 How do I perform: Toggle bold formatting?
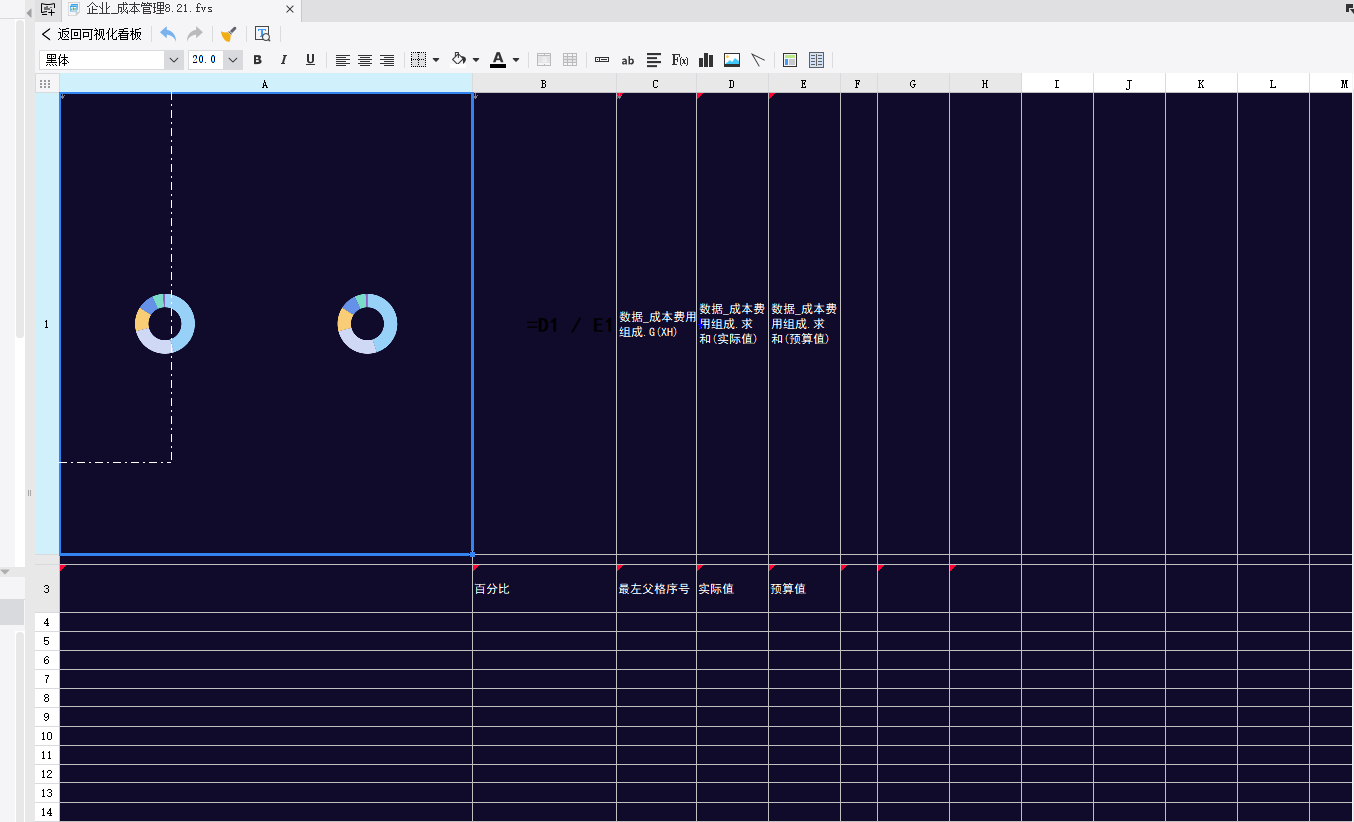tap(257, 60)
